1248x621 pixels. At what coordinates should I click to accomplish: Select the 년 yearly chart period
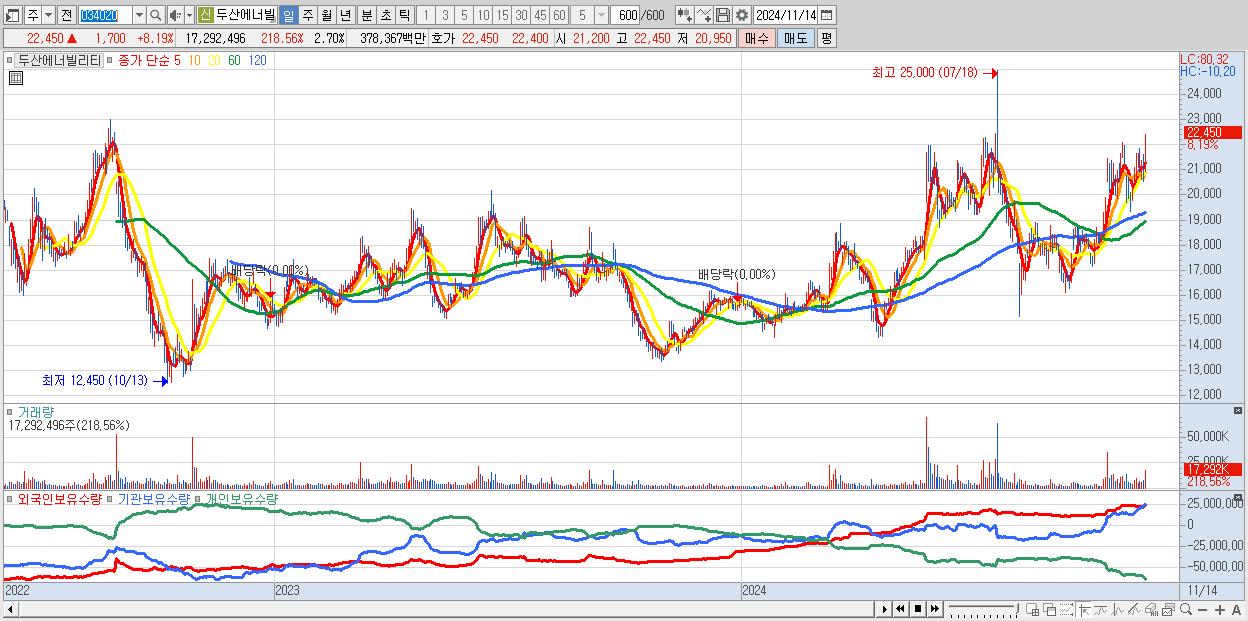pyautogui.click(x=345, y=16)
